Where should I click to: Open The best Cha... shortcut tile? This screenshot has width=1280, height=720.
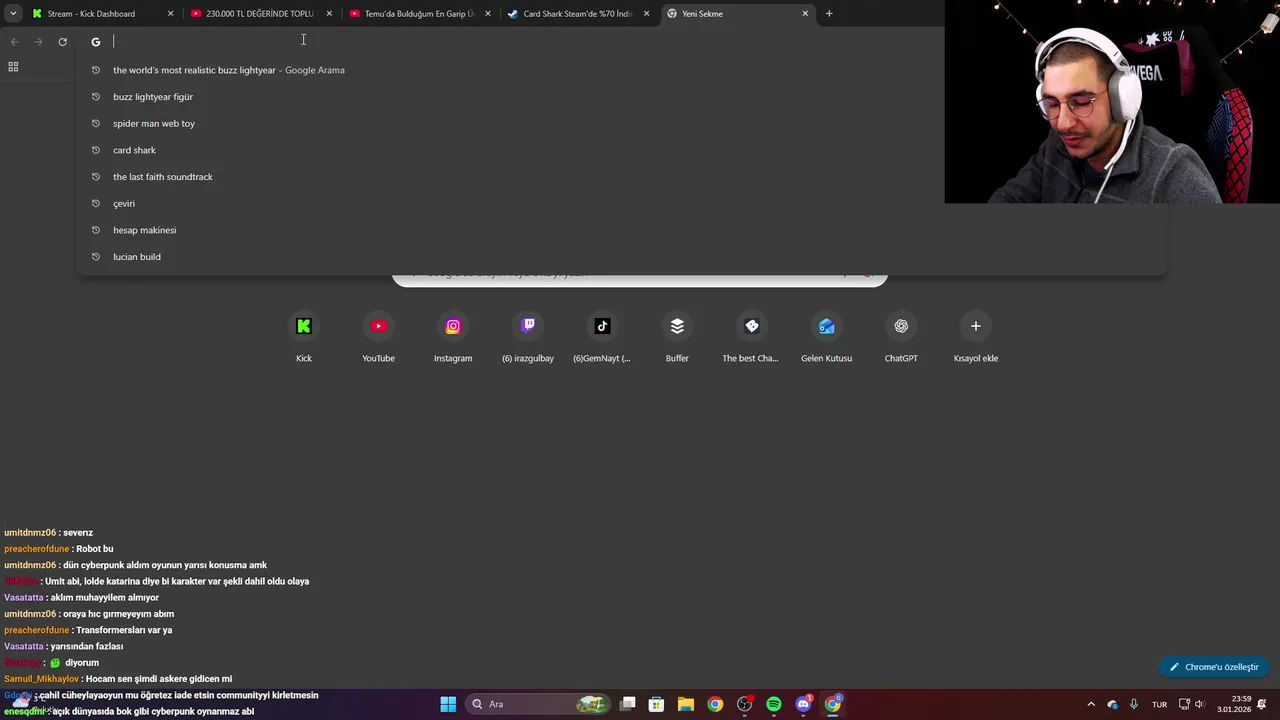pyautogui.click(x=751, y=338)
